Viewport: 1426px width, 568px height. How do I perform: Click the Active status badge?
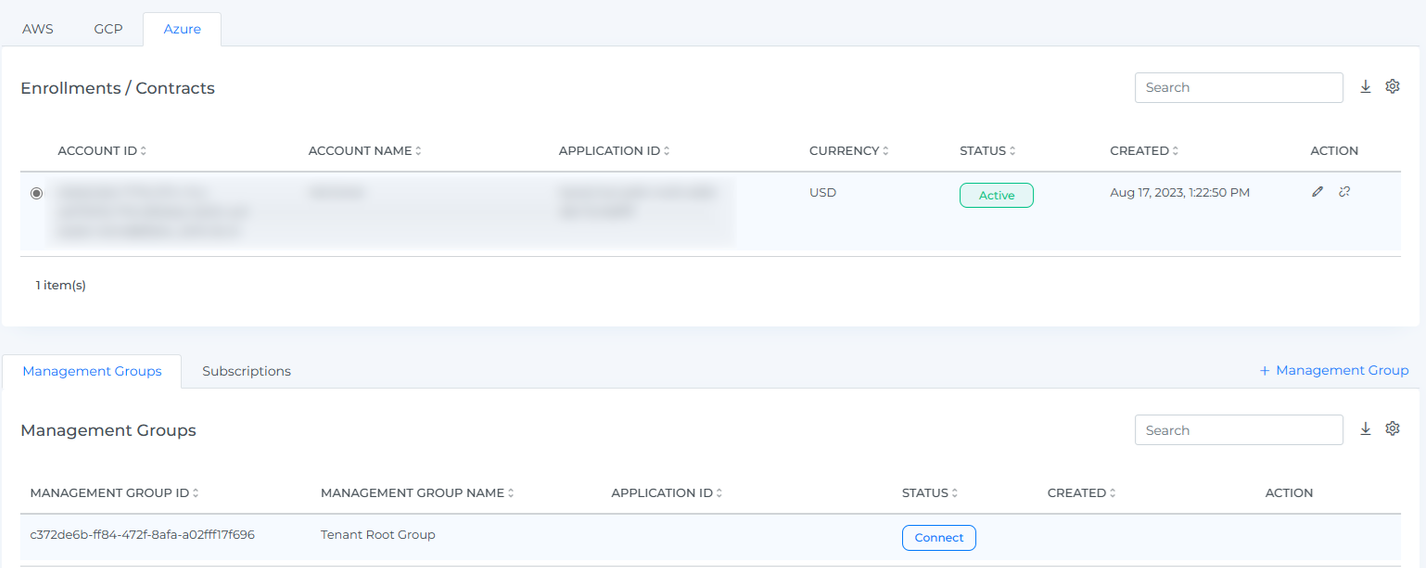(996, 195)
